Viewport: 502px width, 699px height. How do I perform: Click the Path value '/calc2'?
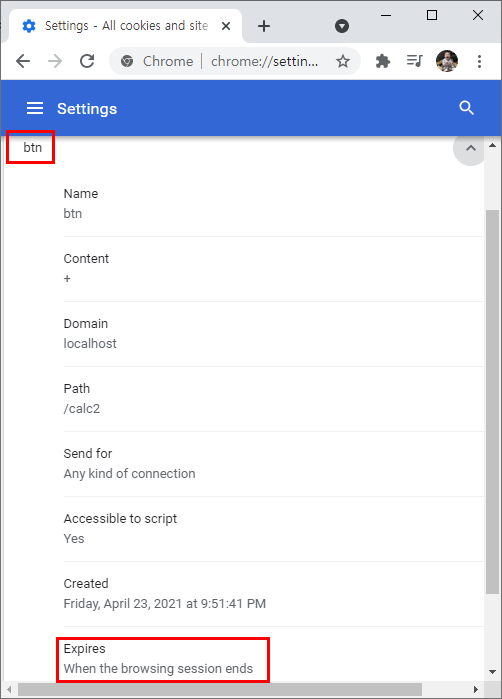coord(82,409)
